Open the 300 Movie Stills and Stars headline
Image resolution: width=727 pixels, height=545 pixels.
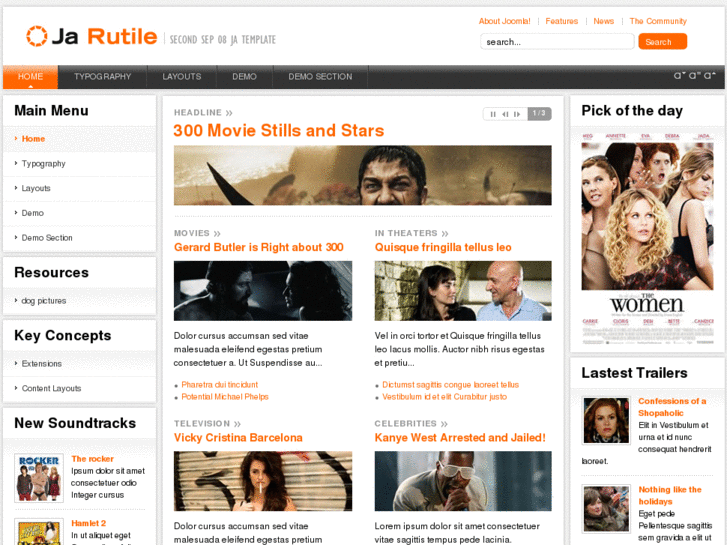[x=279, y=131]
